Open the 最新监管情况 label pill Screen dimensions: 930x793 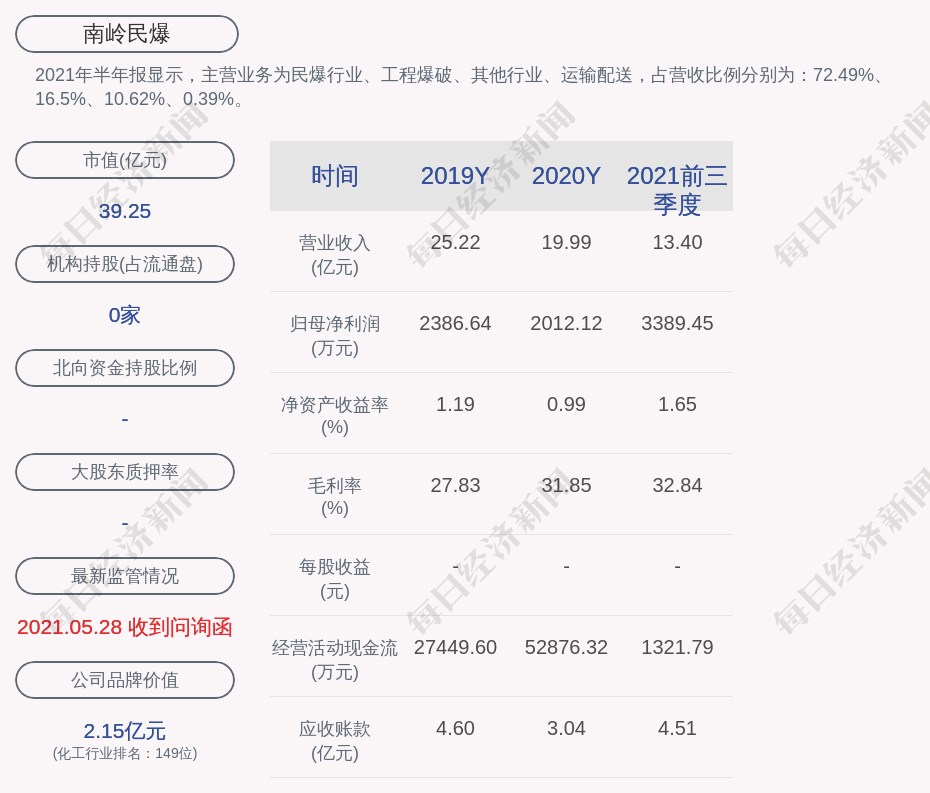click(125, 576)
